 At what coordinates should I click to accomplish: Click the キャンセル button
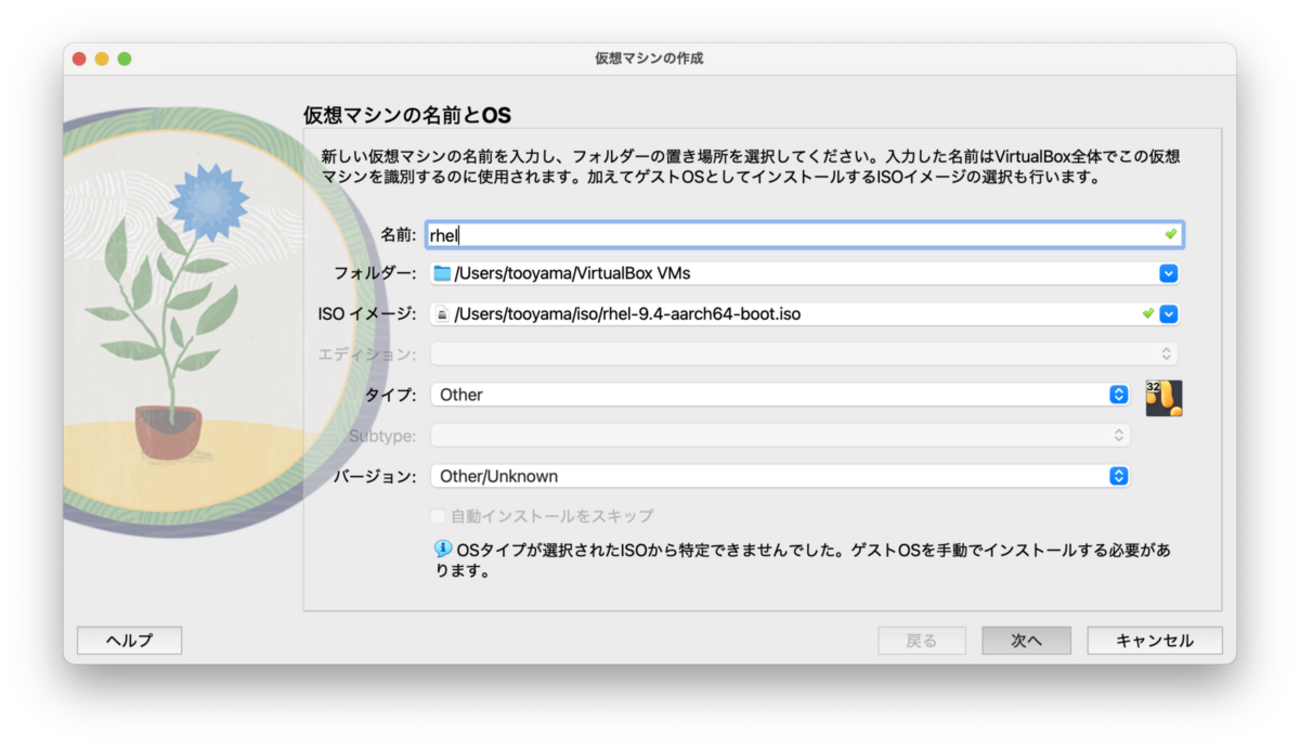click(1154, 640)
